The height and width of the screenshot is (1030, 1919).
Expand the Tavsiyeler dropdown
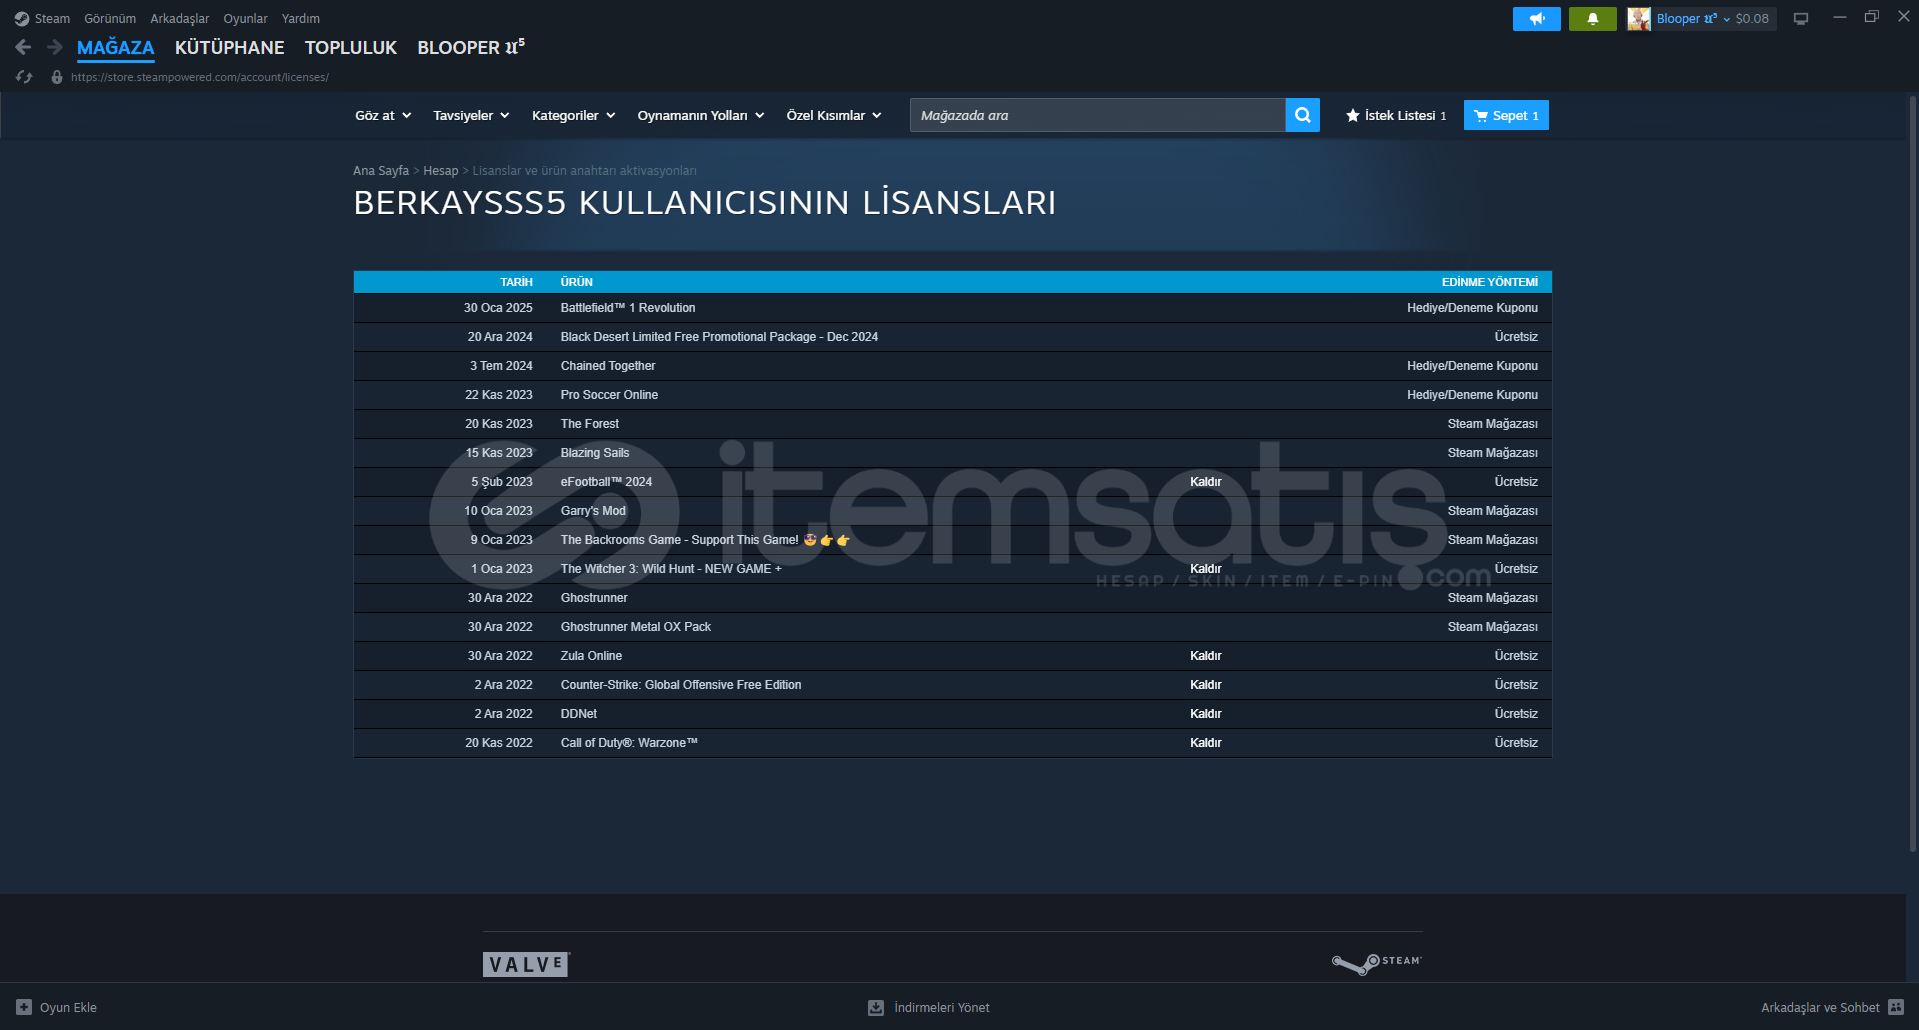[471, 116]
